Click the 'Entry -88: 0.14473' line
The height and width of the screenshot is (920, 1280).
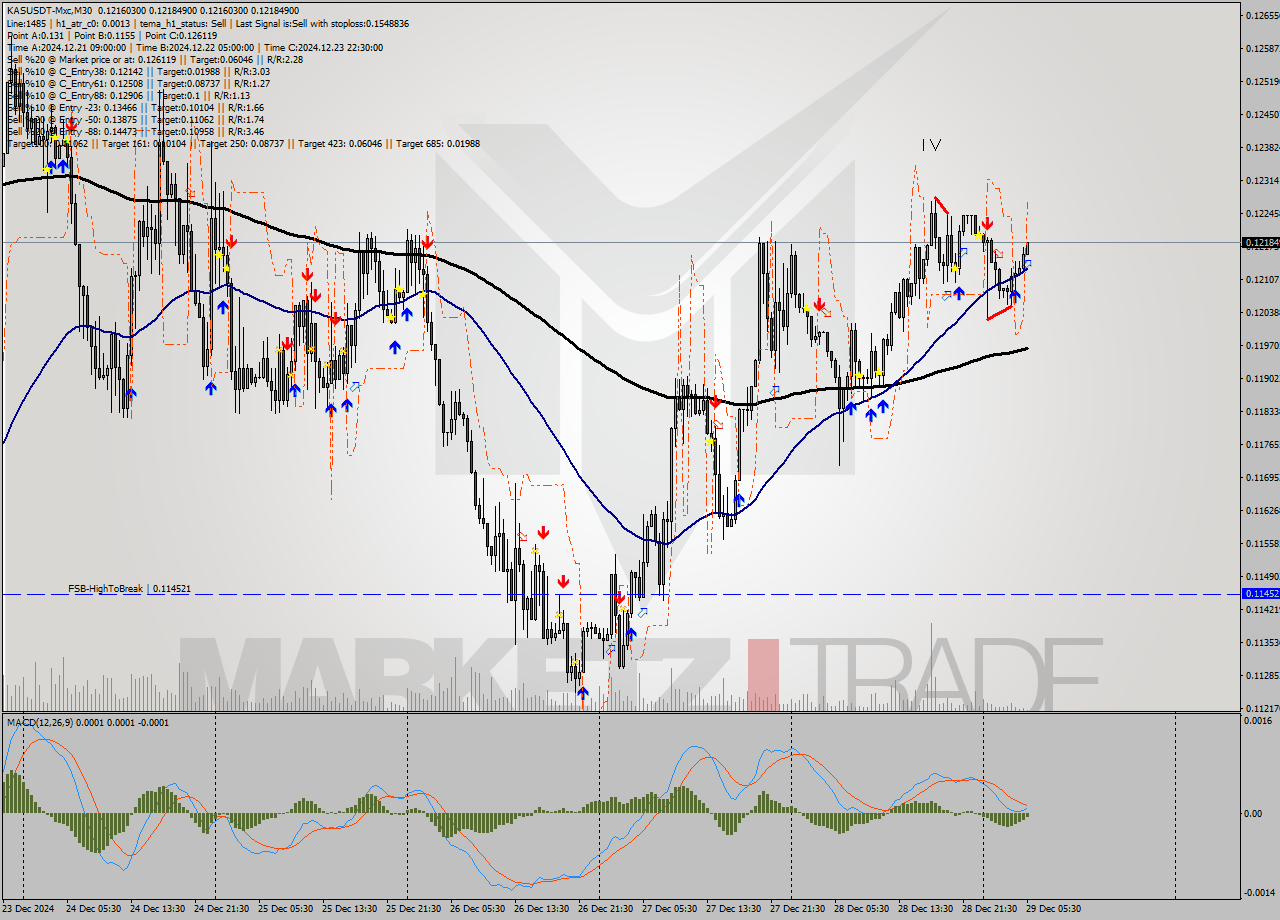point(135,131)
